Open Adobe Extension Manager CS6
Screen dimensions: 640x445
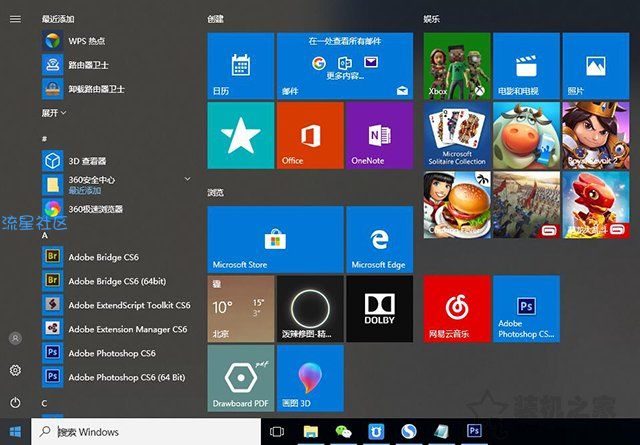click(x=116, y=329)
